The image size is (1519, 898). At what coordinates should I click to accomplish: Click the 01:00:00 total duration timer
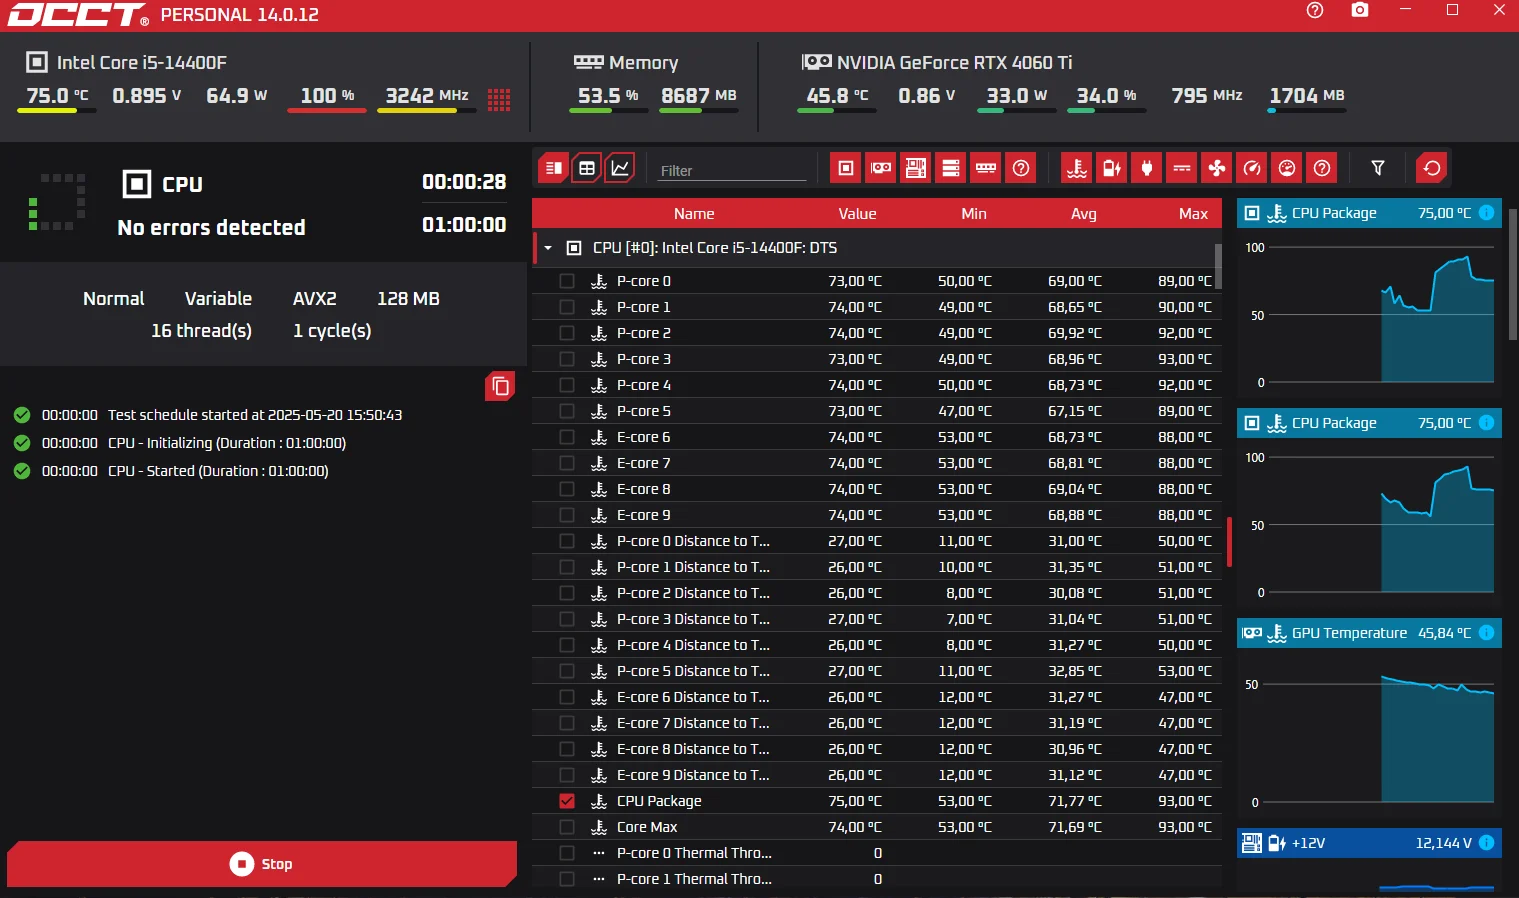click(x=464, y=225)
